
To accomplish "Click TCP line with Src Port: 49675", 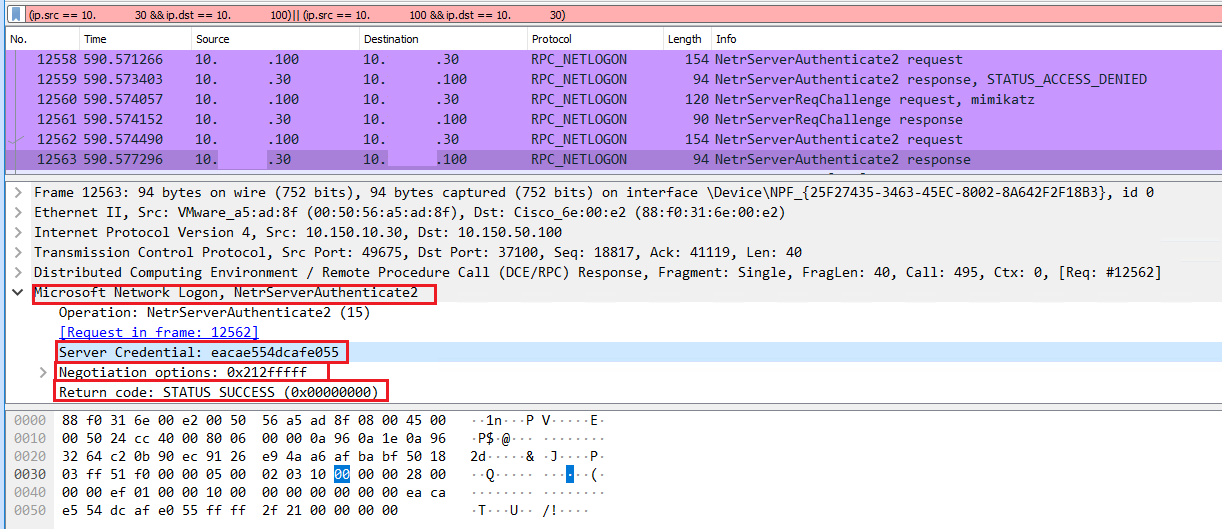I will coord(417,252).
